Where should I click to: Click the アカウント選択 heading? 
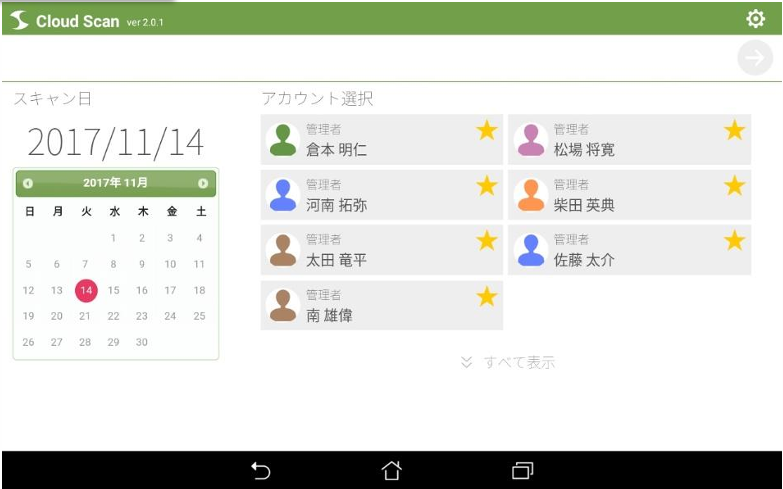pyautogui.click(x=317, y=98)
